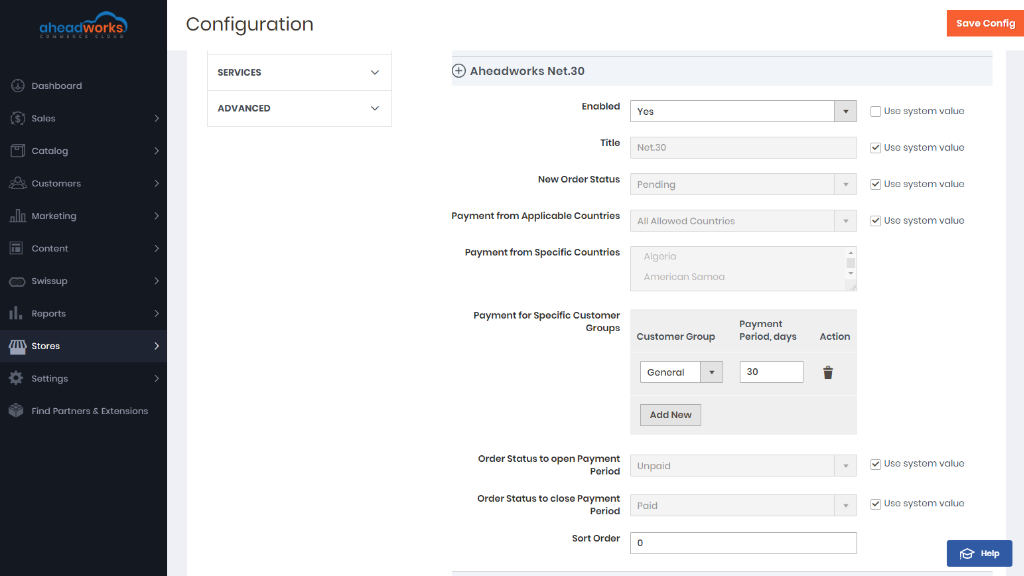
Task: Click the graduation cap icon in Help
Action: (x=967, y=554)
